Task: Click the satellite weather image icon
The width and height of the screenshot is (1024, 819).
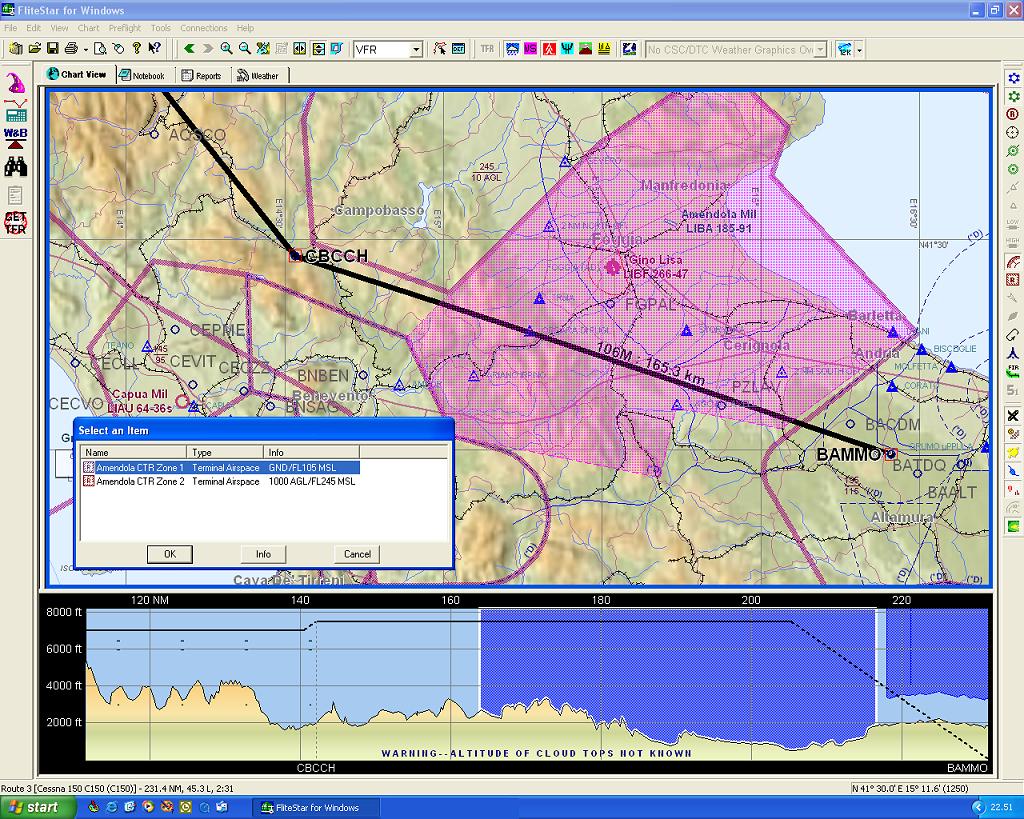Action: tap(629, 48)
